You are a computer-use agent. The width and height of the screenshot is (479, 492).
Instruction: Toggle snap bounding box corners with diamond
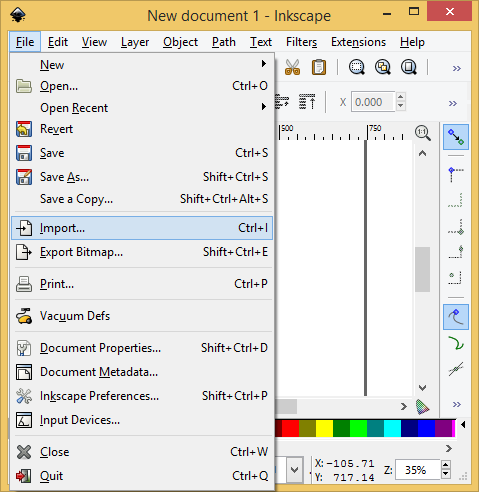pos(456,228)
